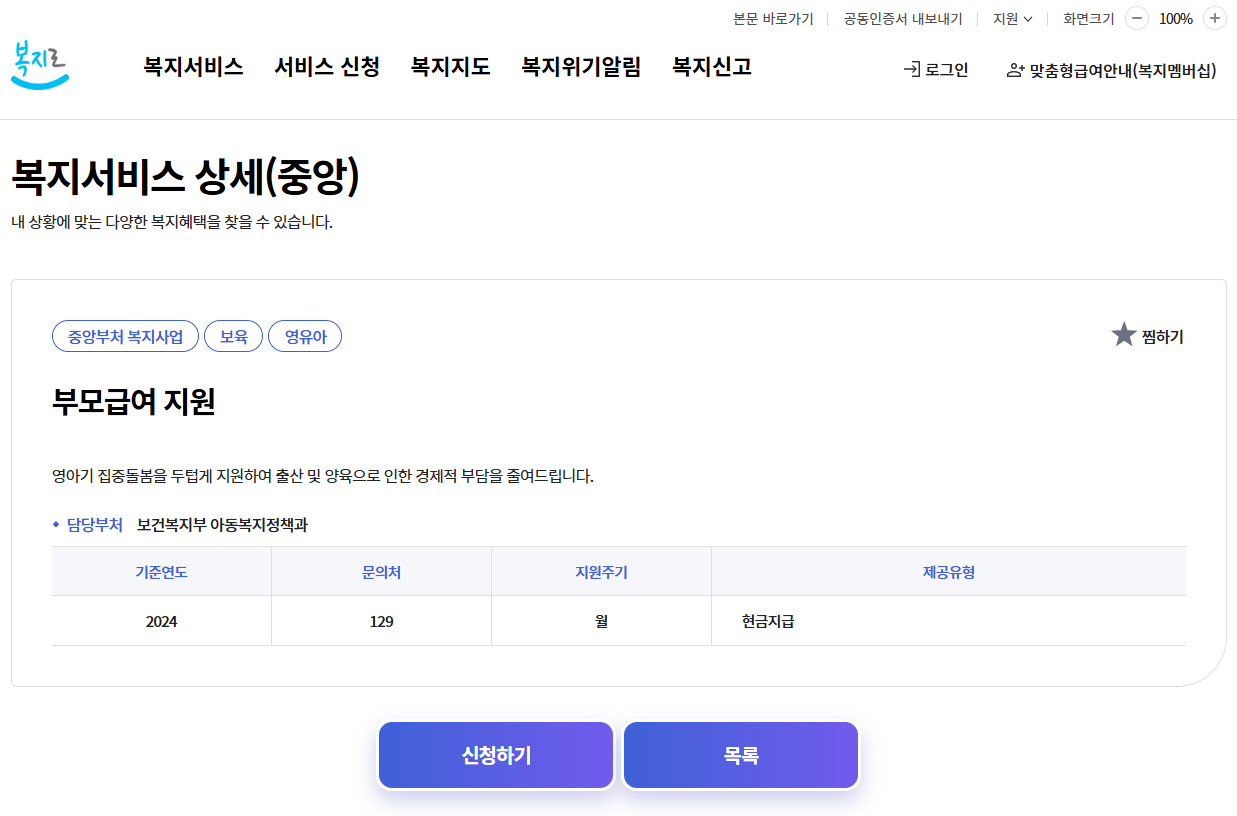This screenshot has width=1237, height=816.
Task: Toggle the 찜하기 star for 부모급여 지원
Action: (x=1124, y=333)
